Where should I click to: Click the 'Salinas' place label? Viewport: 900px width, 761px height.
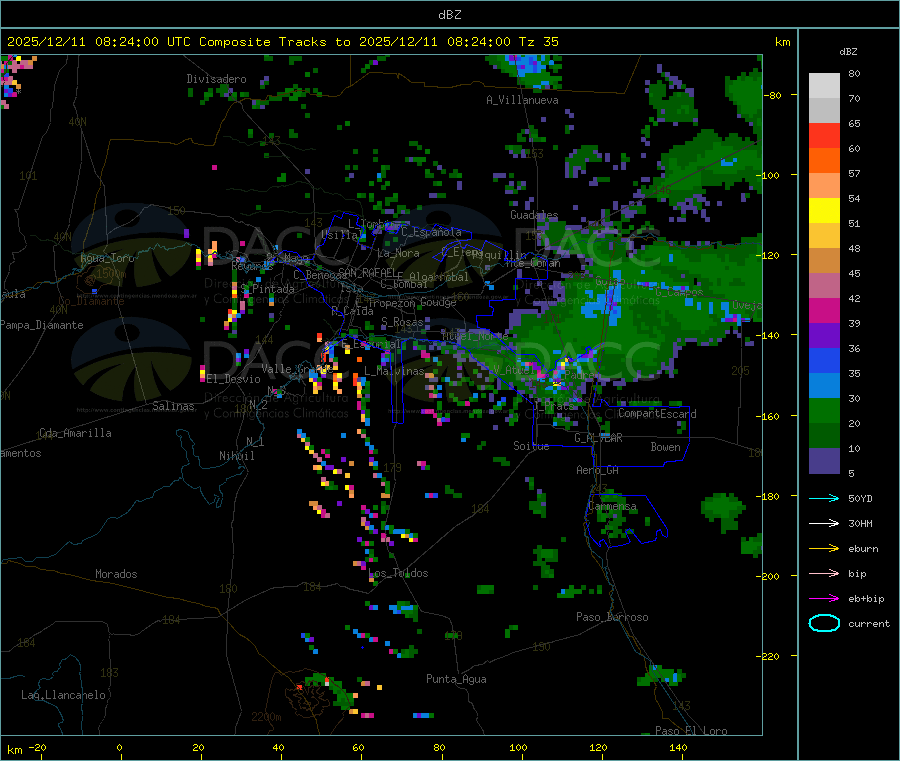pyautogui.click(x=173, y=406)
